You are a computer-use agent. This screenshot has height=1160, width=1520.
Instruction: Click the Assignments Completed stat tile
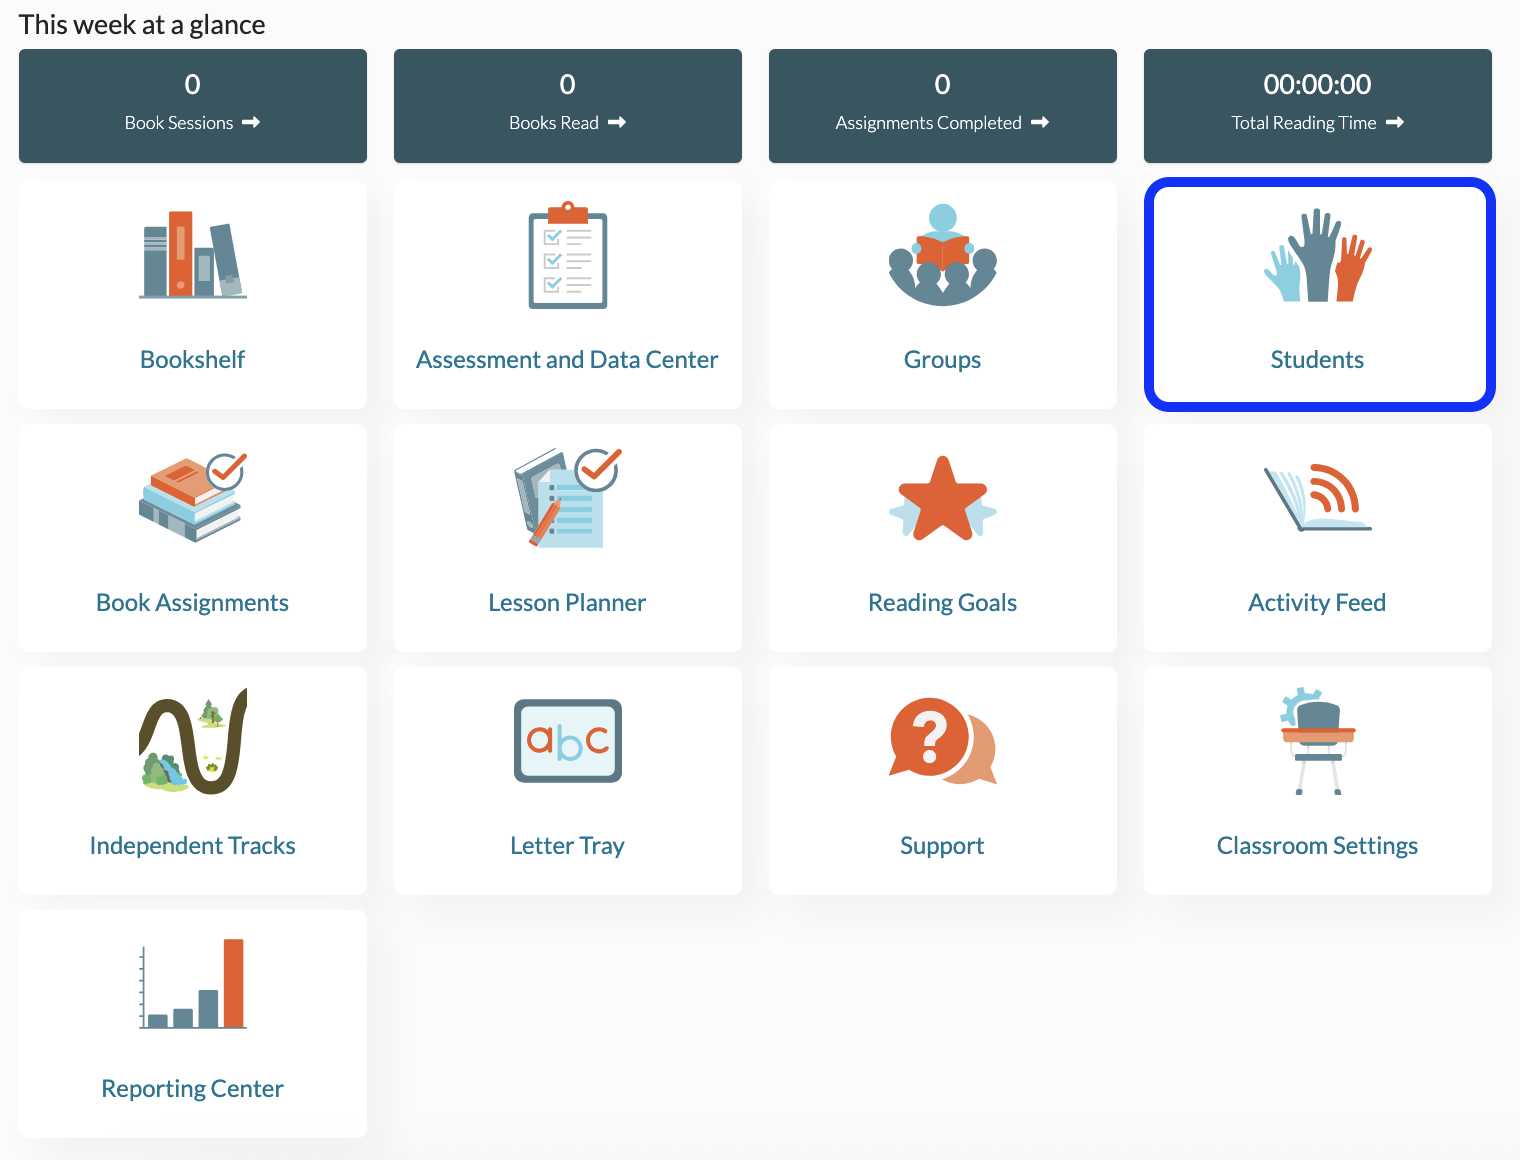click(x=943, y=106)
